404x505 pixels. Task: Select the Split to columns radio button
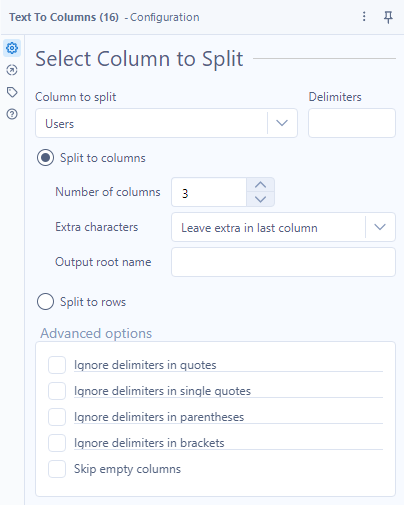click(x=45, y=158)
